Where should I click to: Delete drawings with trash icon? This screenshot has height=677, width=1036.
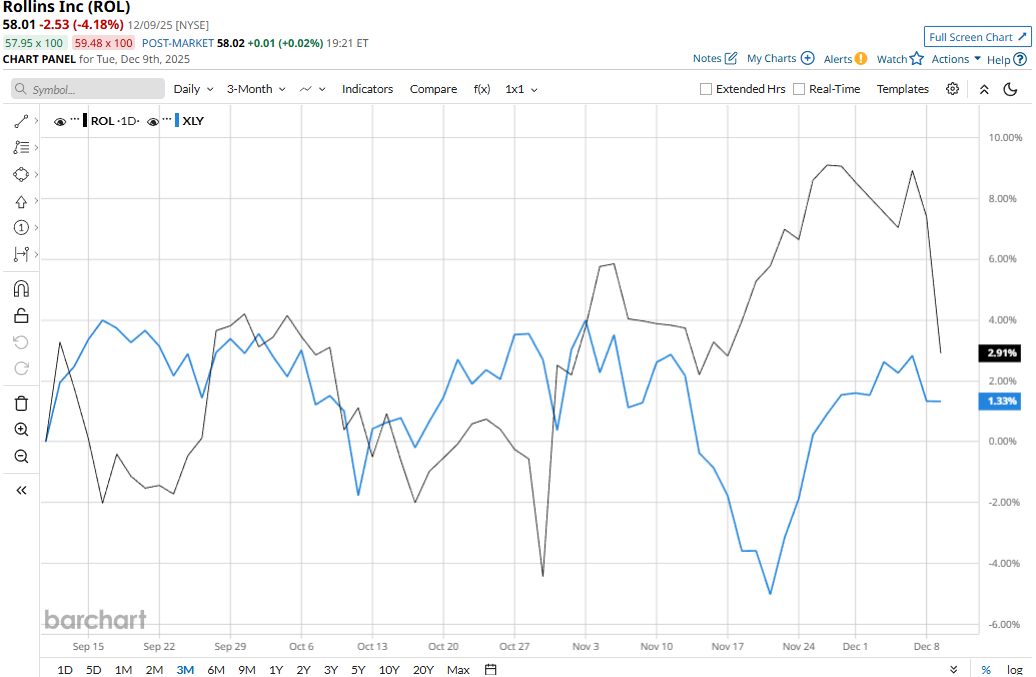tap(21, 403)
